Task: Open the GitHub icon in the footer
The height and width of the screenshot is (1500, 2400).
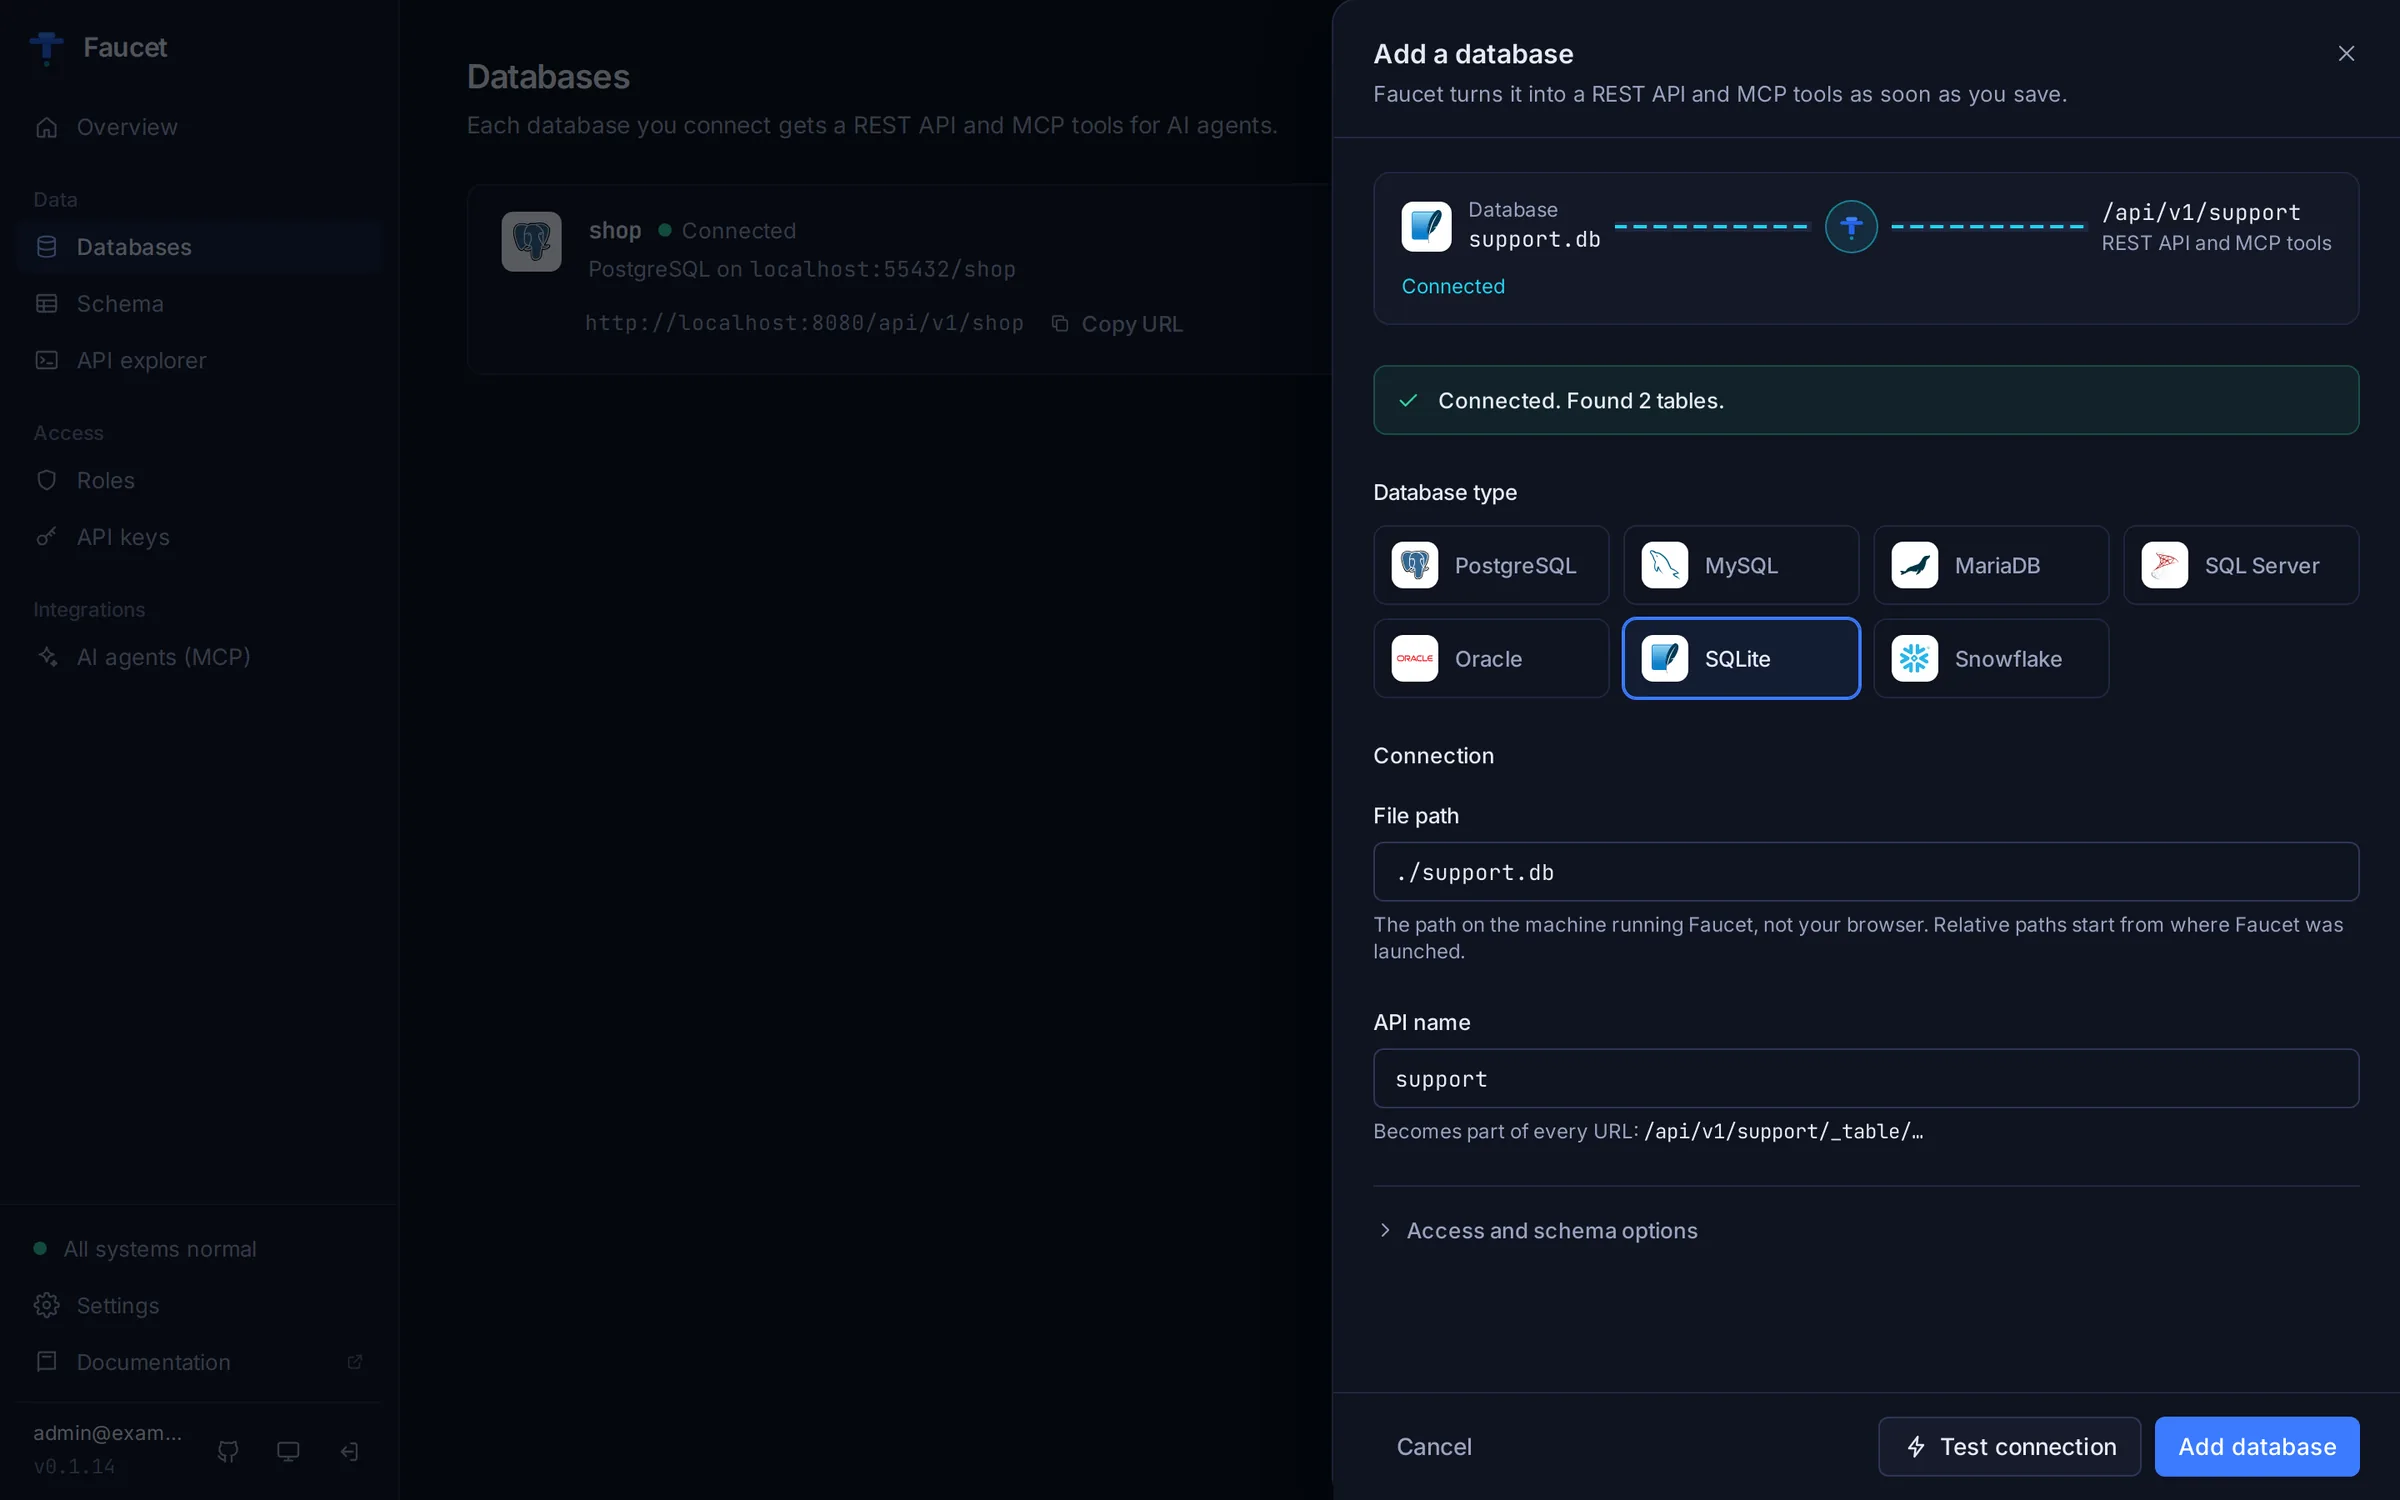Action: 228,1451
